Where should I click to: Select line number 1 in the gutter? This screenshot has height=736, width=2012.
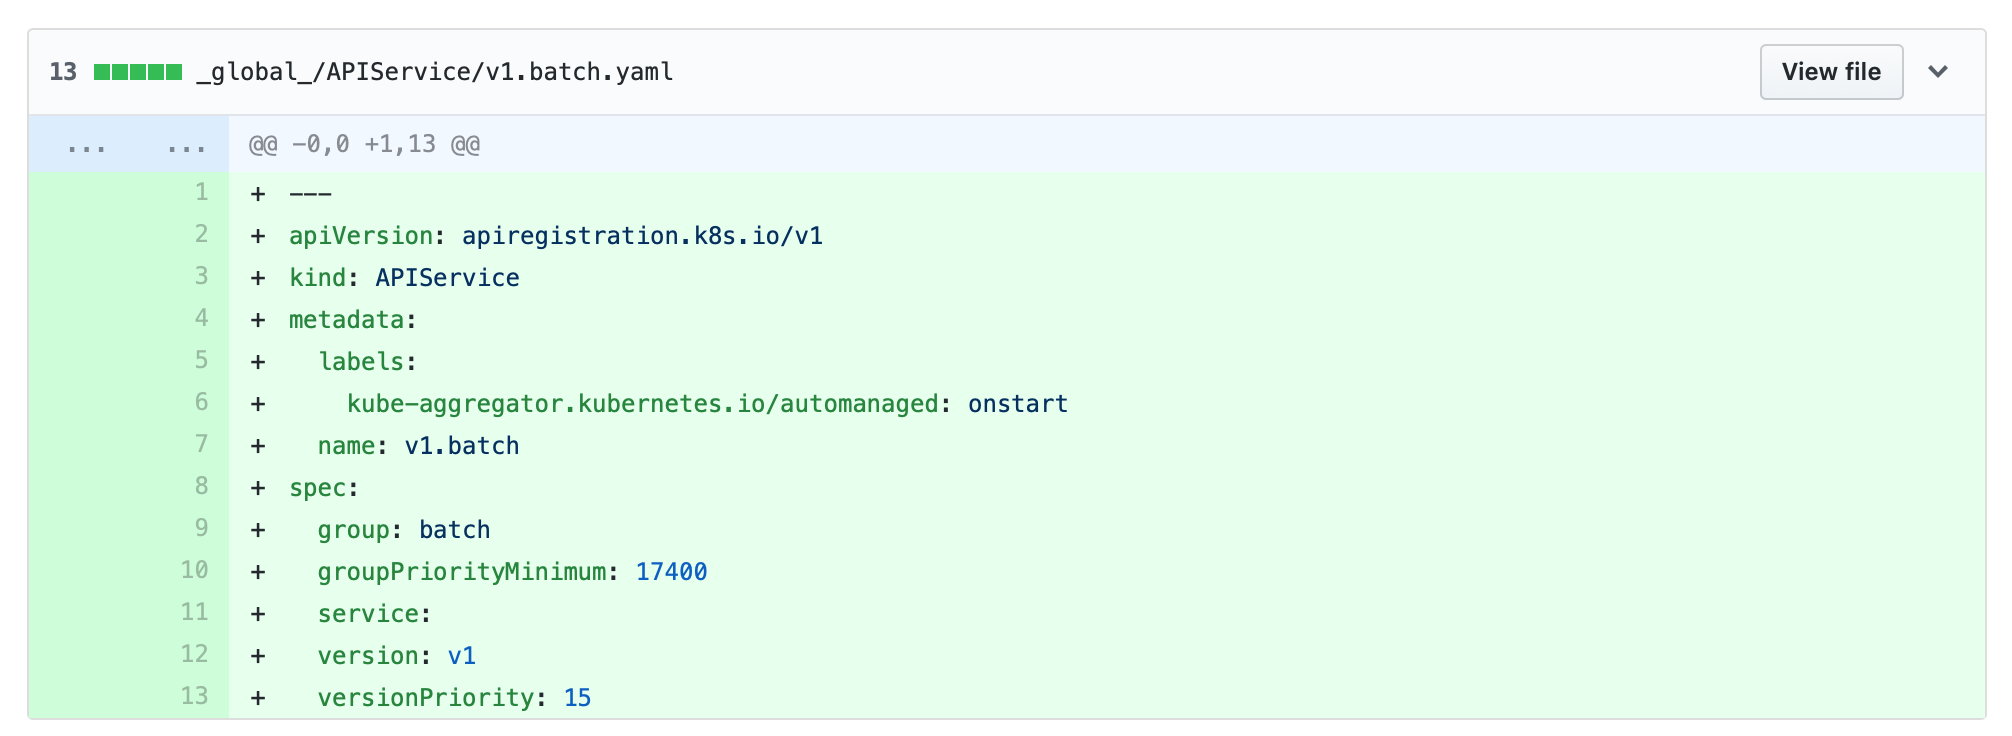(x=200, y=192)
